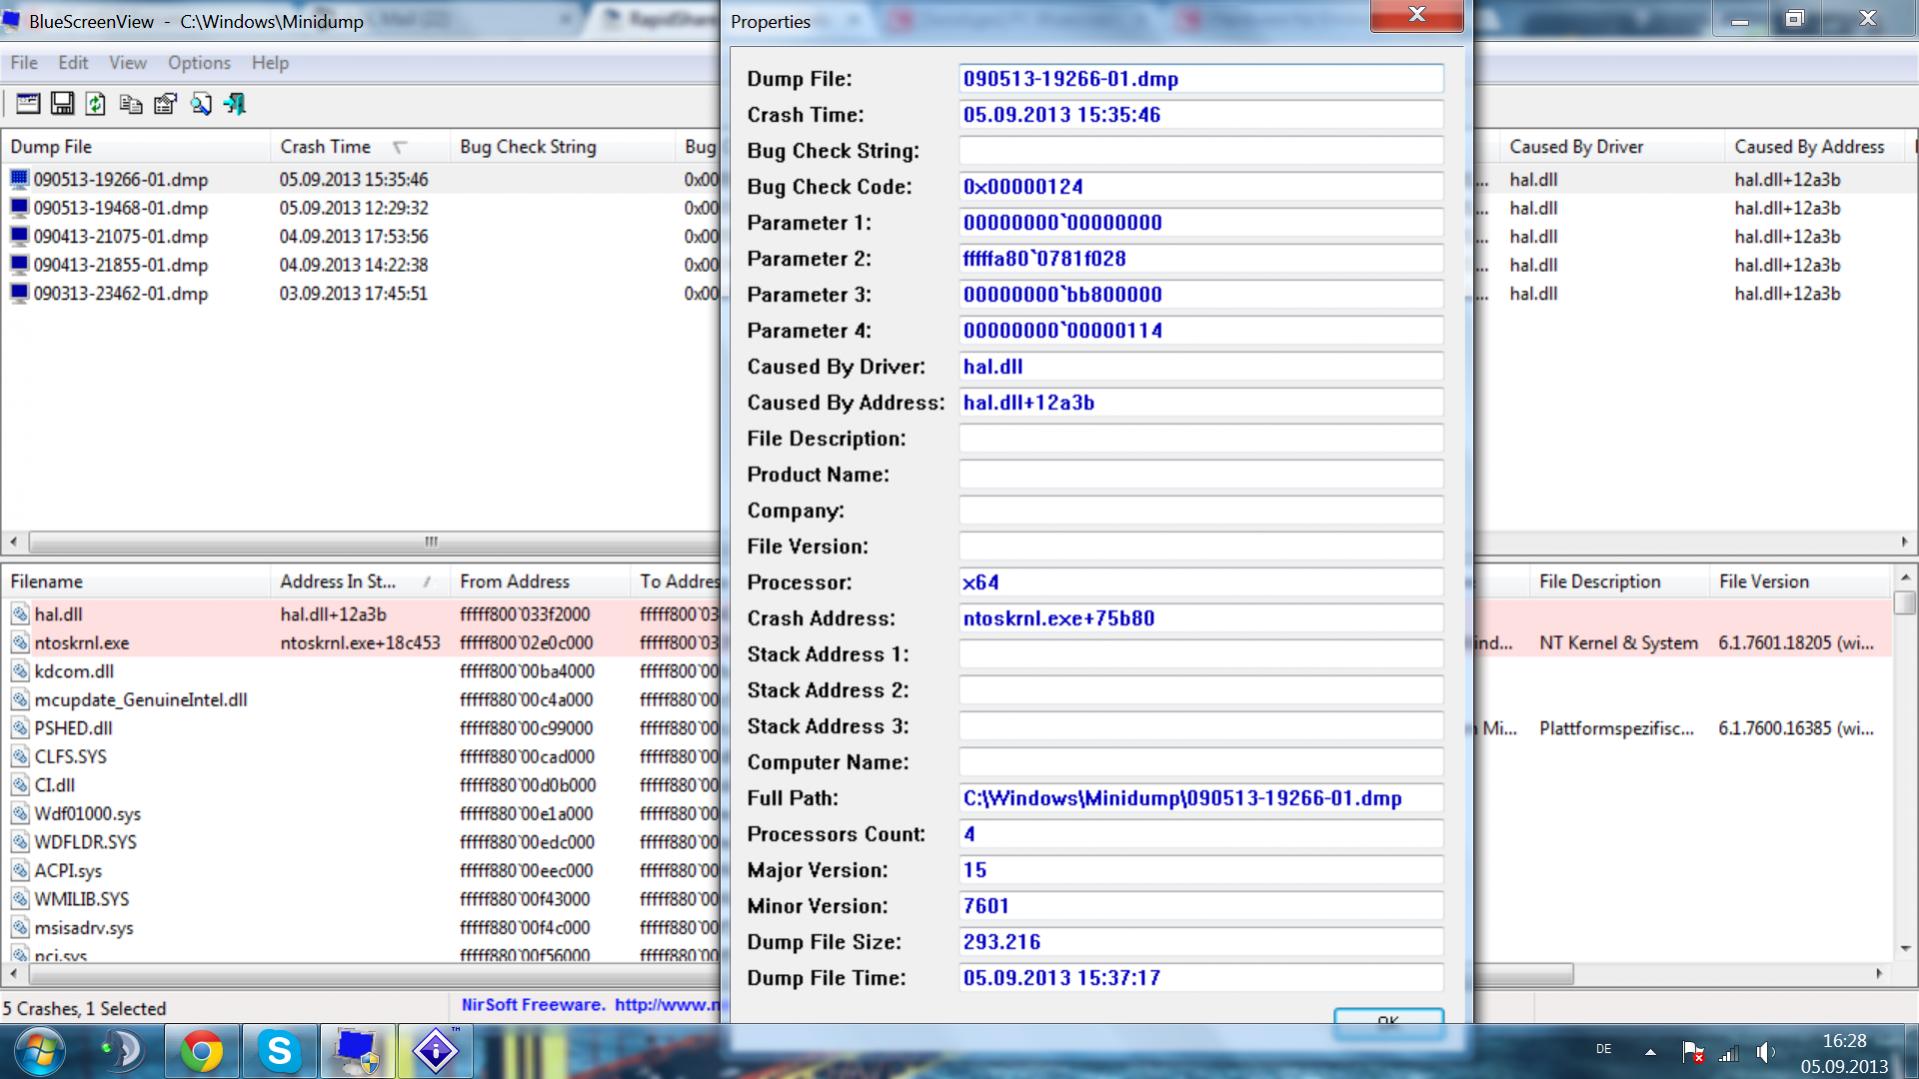This screenshot has height=1079, width=1919.
Task: Click the file icon next to CLFS.SYS
Action: pos(20,757)
